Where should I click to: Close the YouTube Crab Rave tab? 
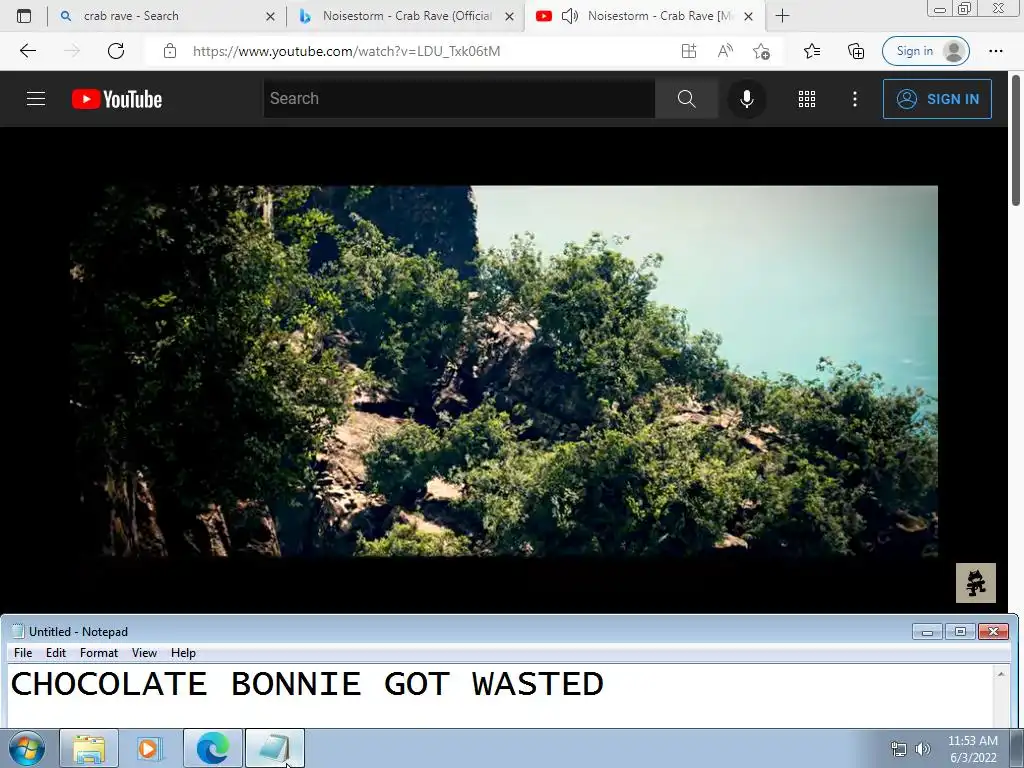point(748,17)
